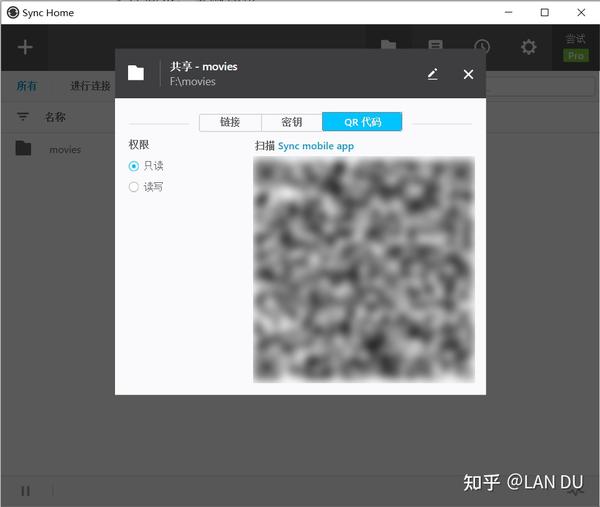Switch to the 密钥 tab
Screen dimensions: 600x507
[292, 122]
